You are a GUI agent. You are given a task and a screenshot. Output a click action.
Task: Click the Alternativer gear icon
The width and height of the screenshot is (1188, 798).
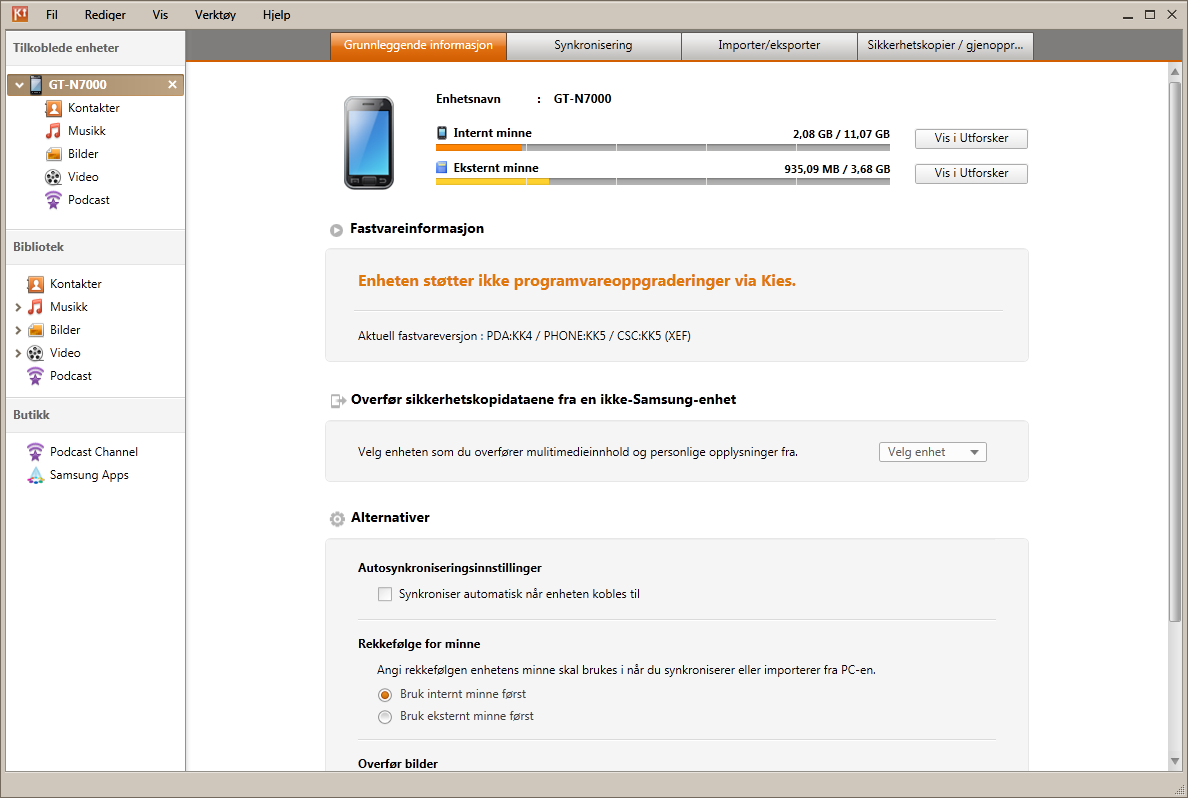337,518
